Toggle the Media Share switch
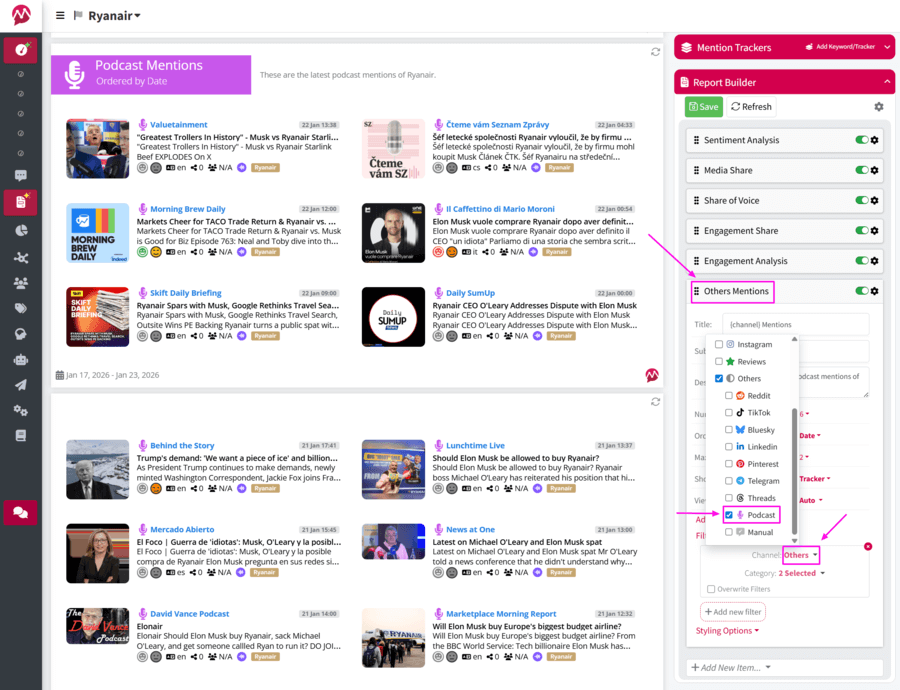Viewport: 900px width, 690px height. pos(861,170)
